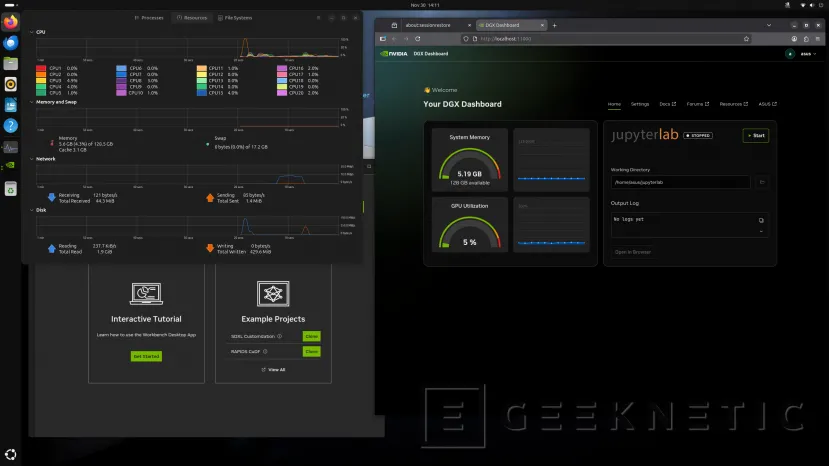
Task: Reload the DGX Dashboard page in Firefox
Action: pos(418,39)
